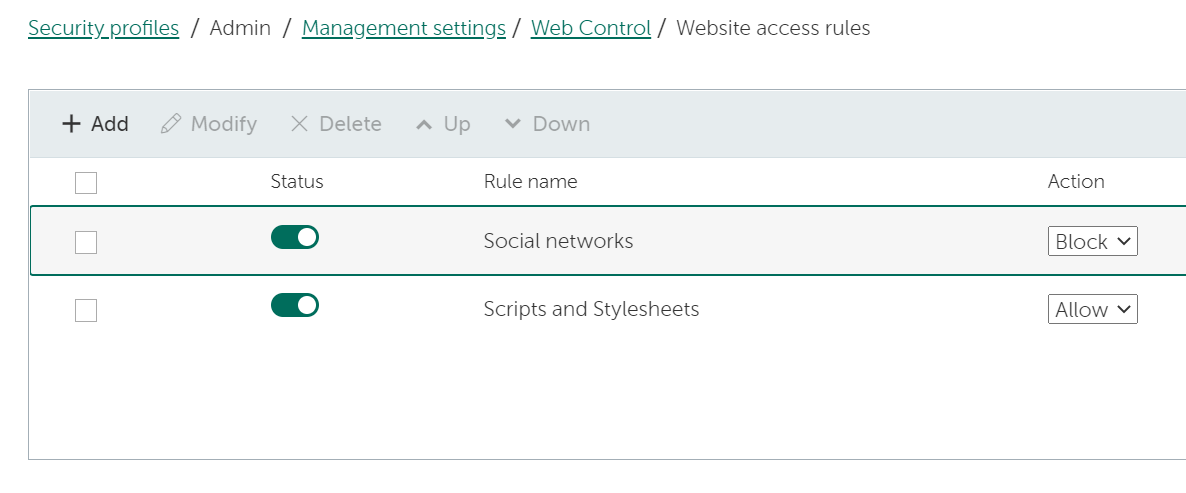
Task: Click the pencil Modify icon
Action: coord(171,124)
